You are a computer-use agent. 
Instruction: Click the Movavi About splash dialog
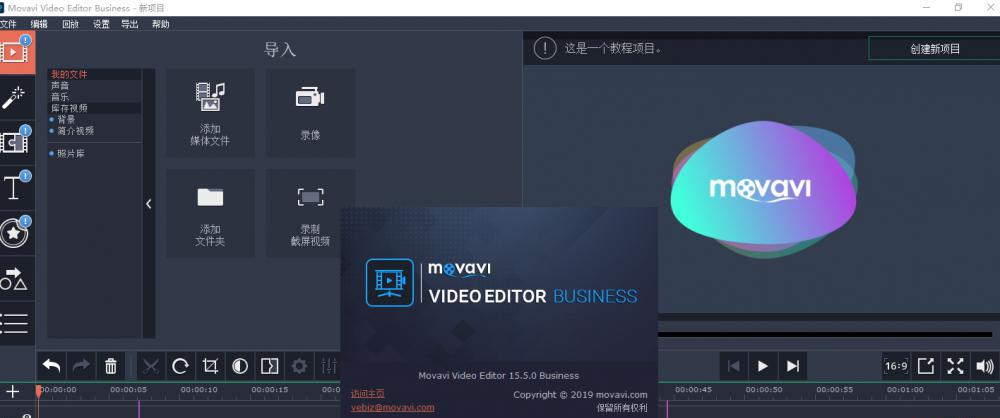499,311
